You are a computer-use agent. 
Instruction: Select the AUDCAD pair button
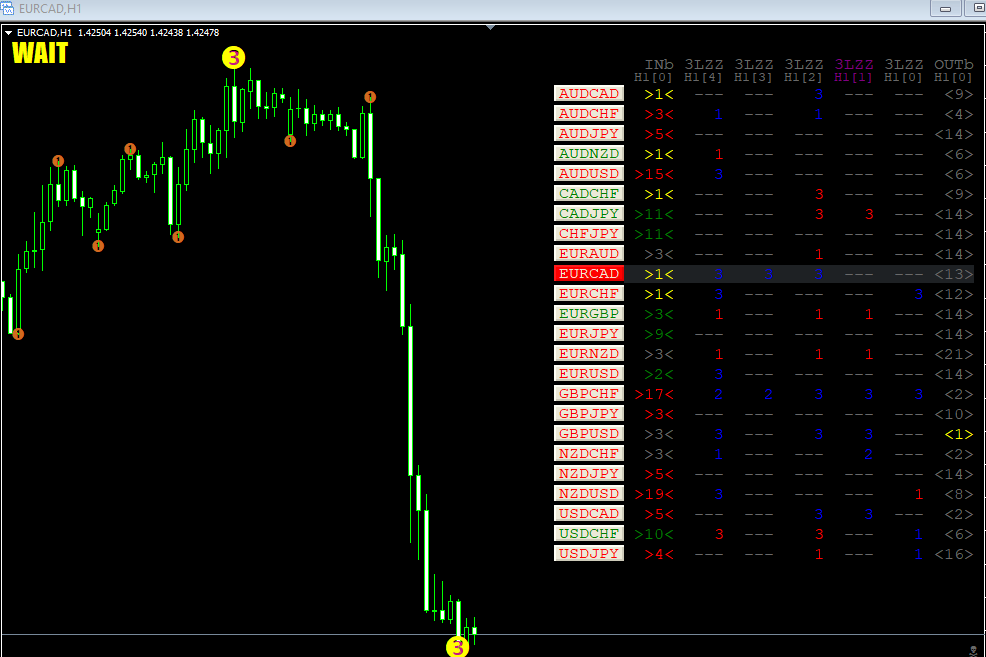pyautogui.click(x=589, y=94)
